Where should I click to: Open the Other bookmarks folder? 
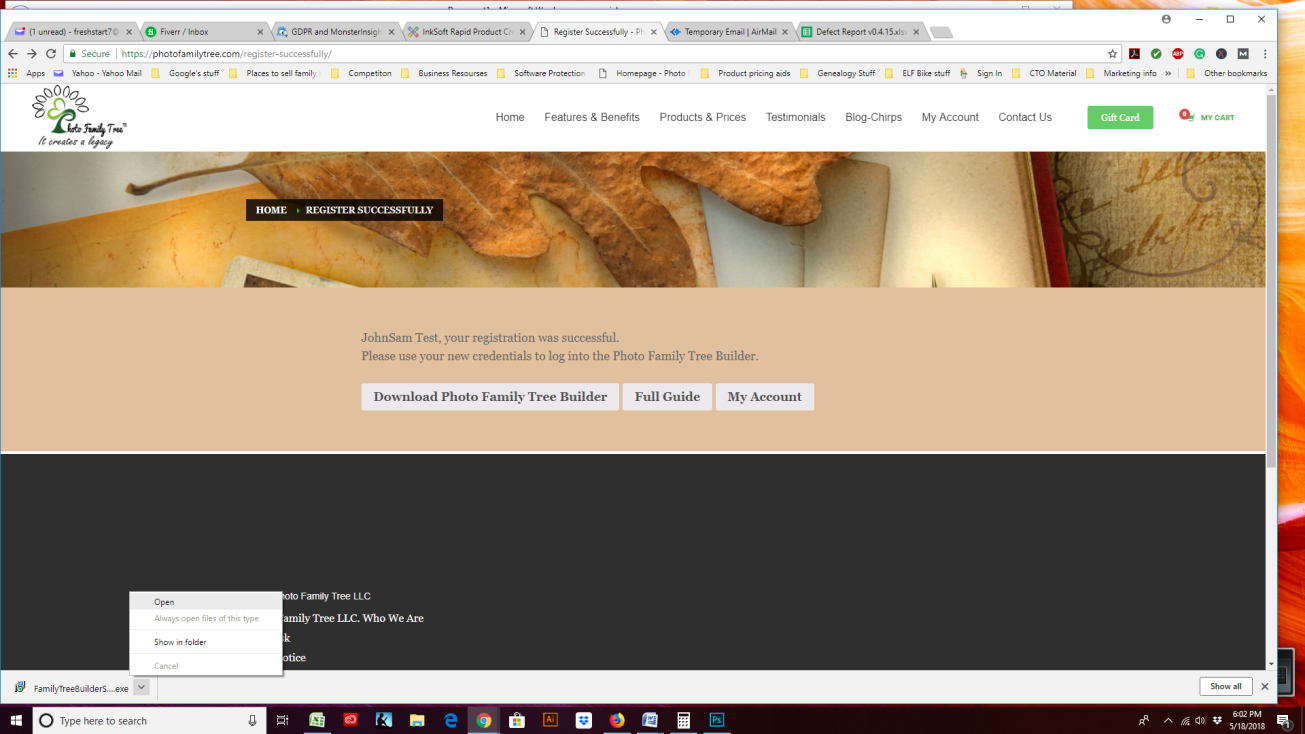click(x=1227, y=73)
